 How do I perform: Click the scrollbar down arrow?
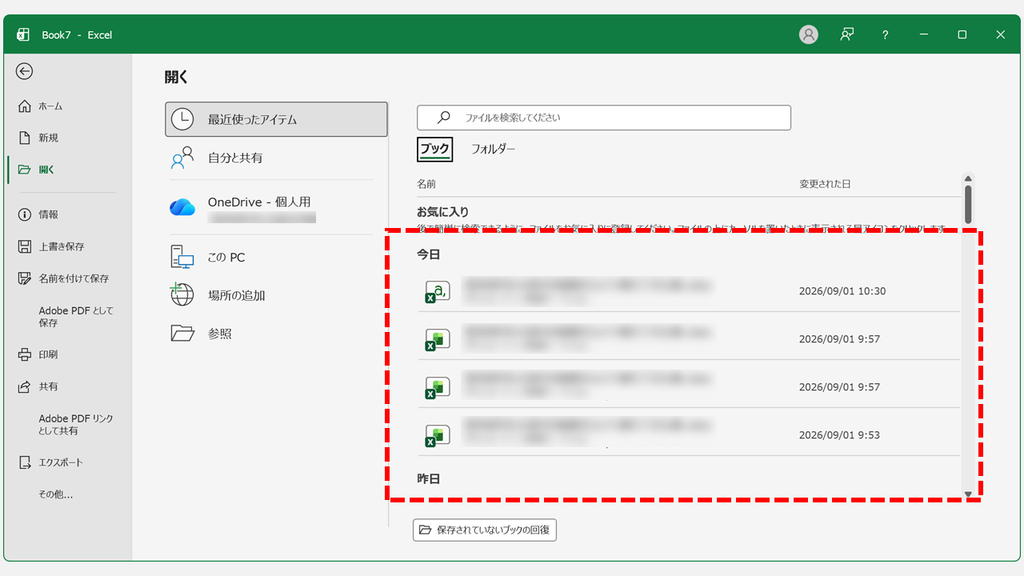click(x=968, y=494)
